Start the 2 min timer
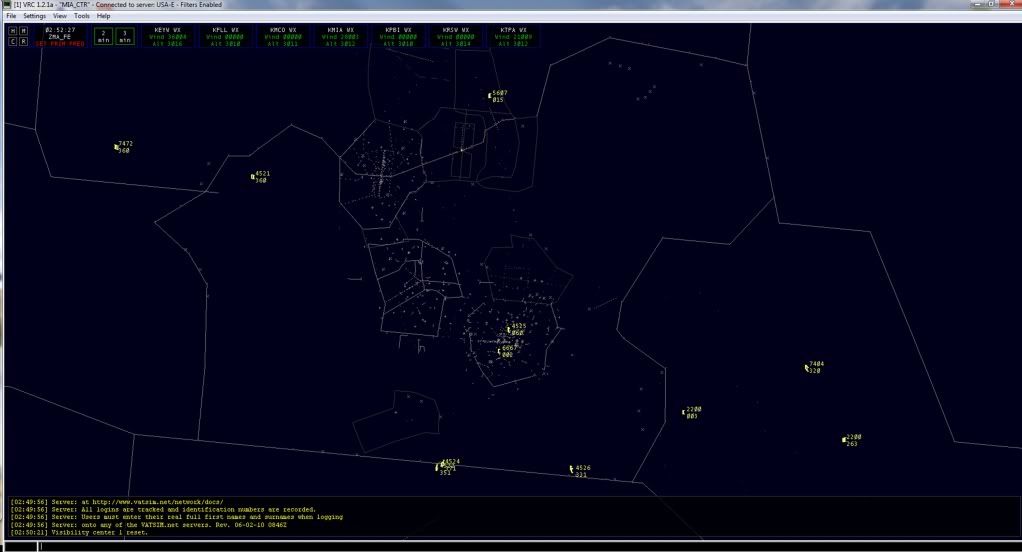The height and width of the screenshot is (552, 1022). (103, 36)
